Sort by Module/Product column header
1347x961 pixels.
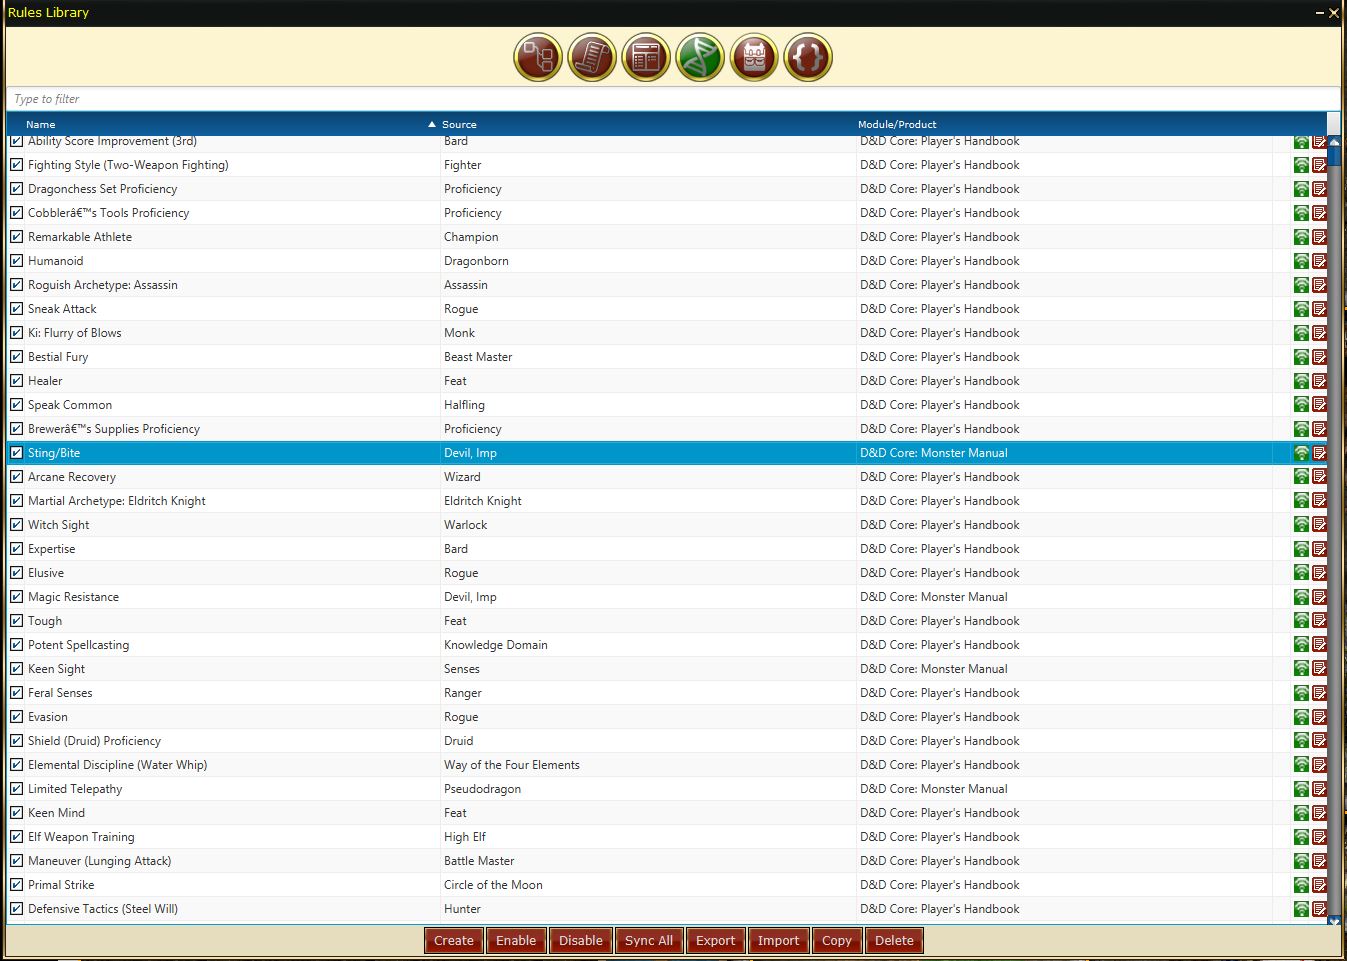[897, 125]
